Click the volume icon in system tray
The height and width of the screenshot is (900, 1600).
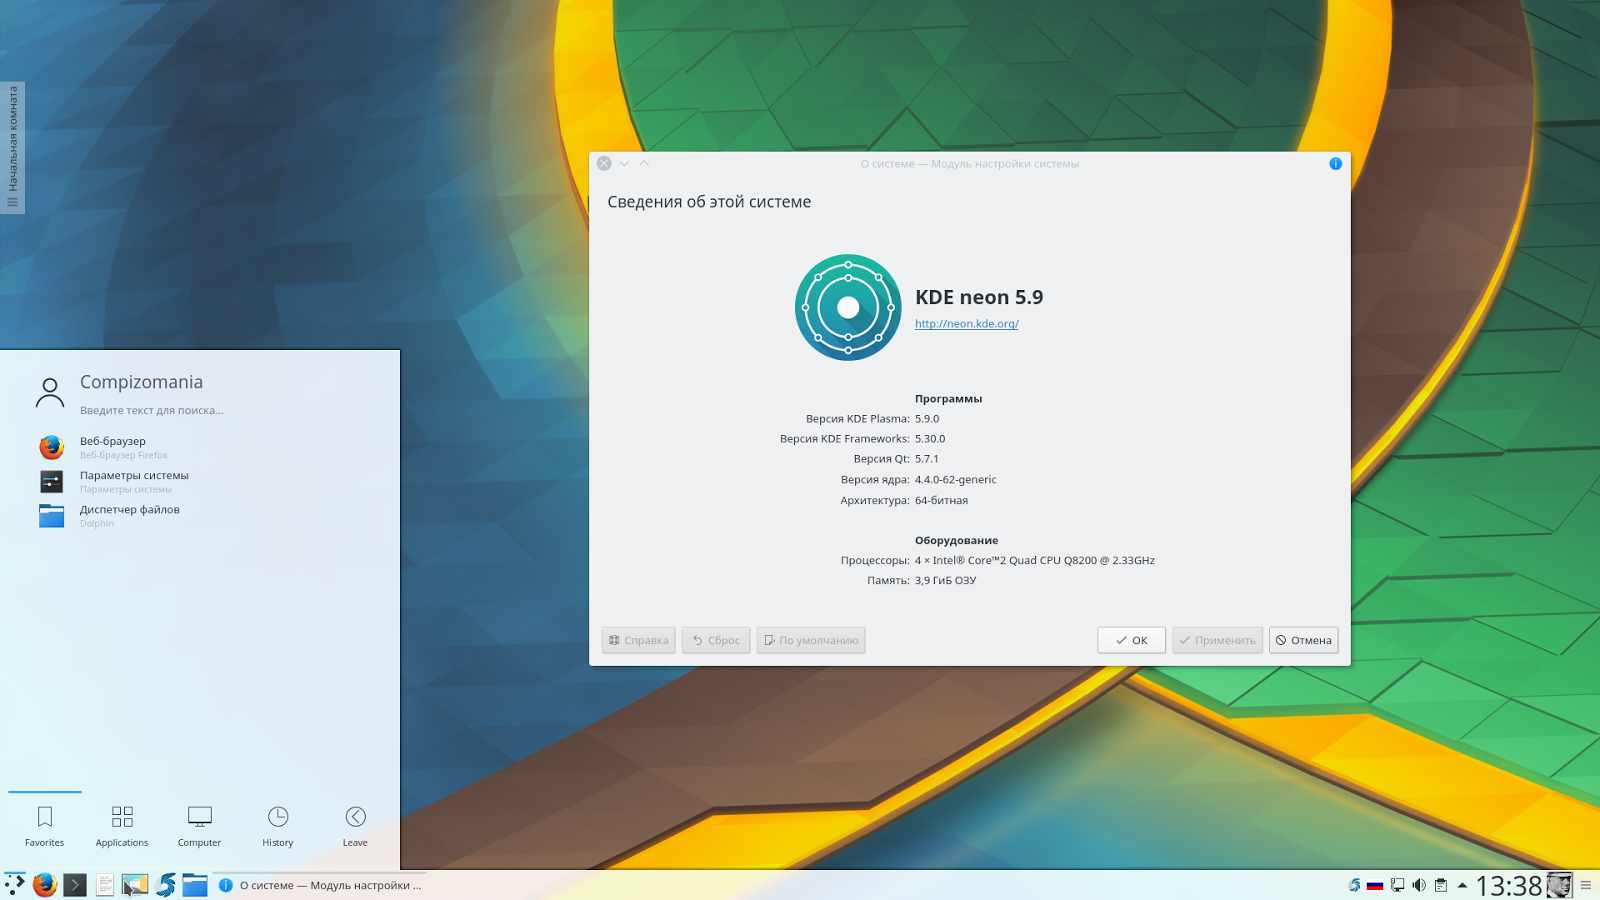(1419, 885)
